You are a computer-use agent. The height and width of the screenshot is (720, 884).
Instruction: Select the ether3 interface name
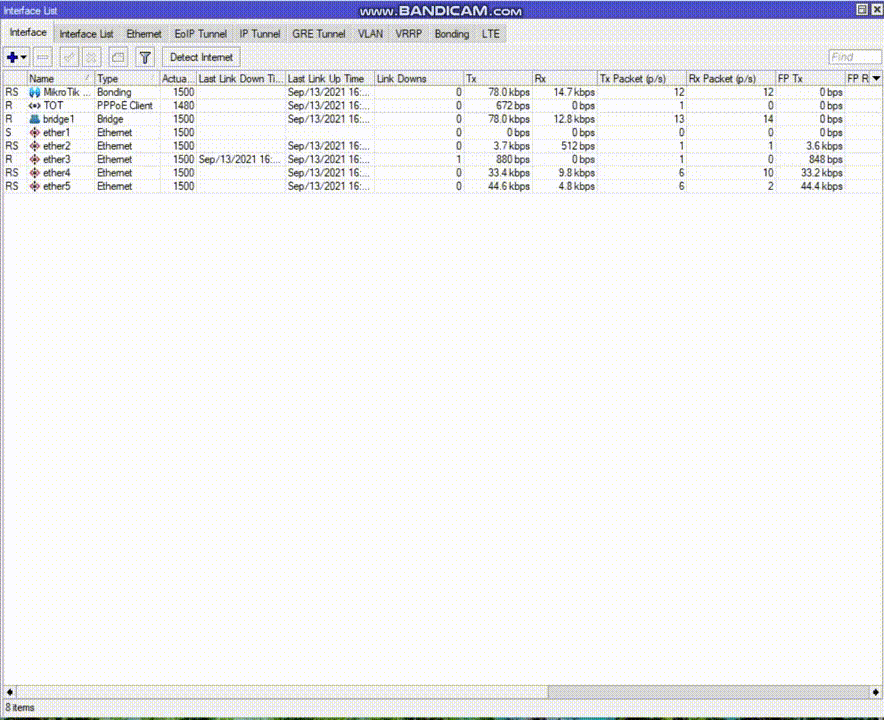pos(56,160)
